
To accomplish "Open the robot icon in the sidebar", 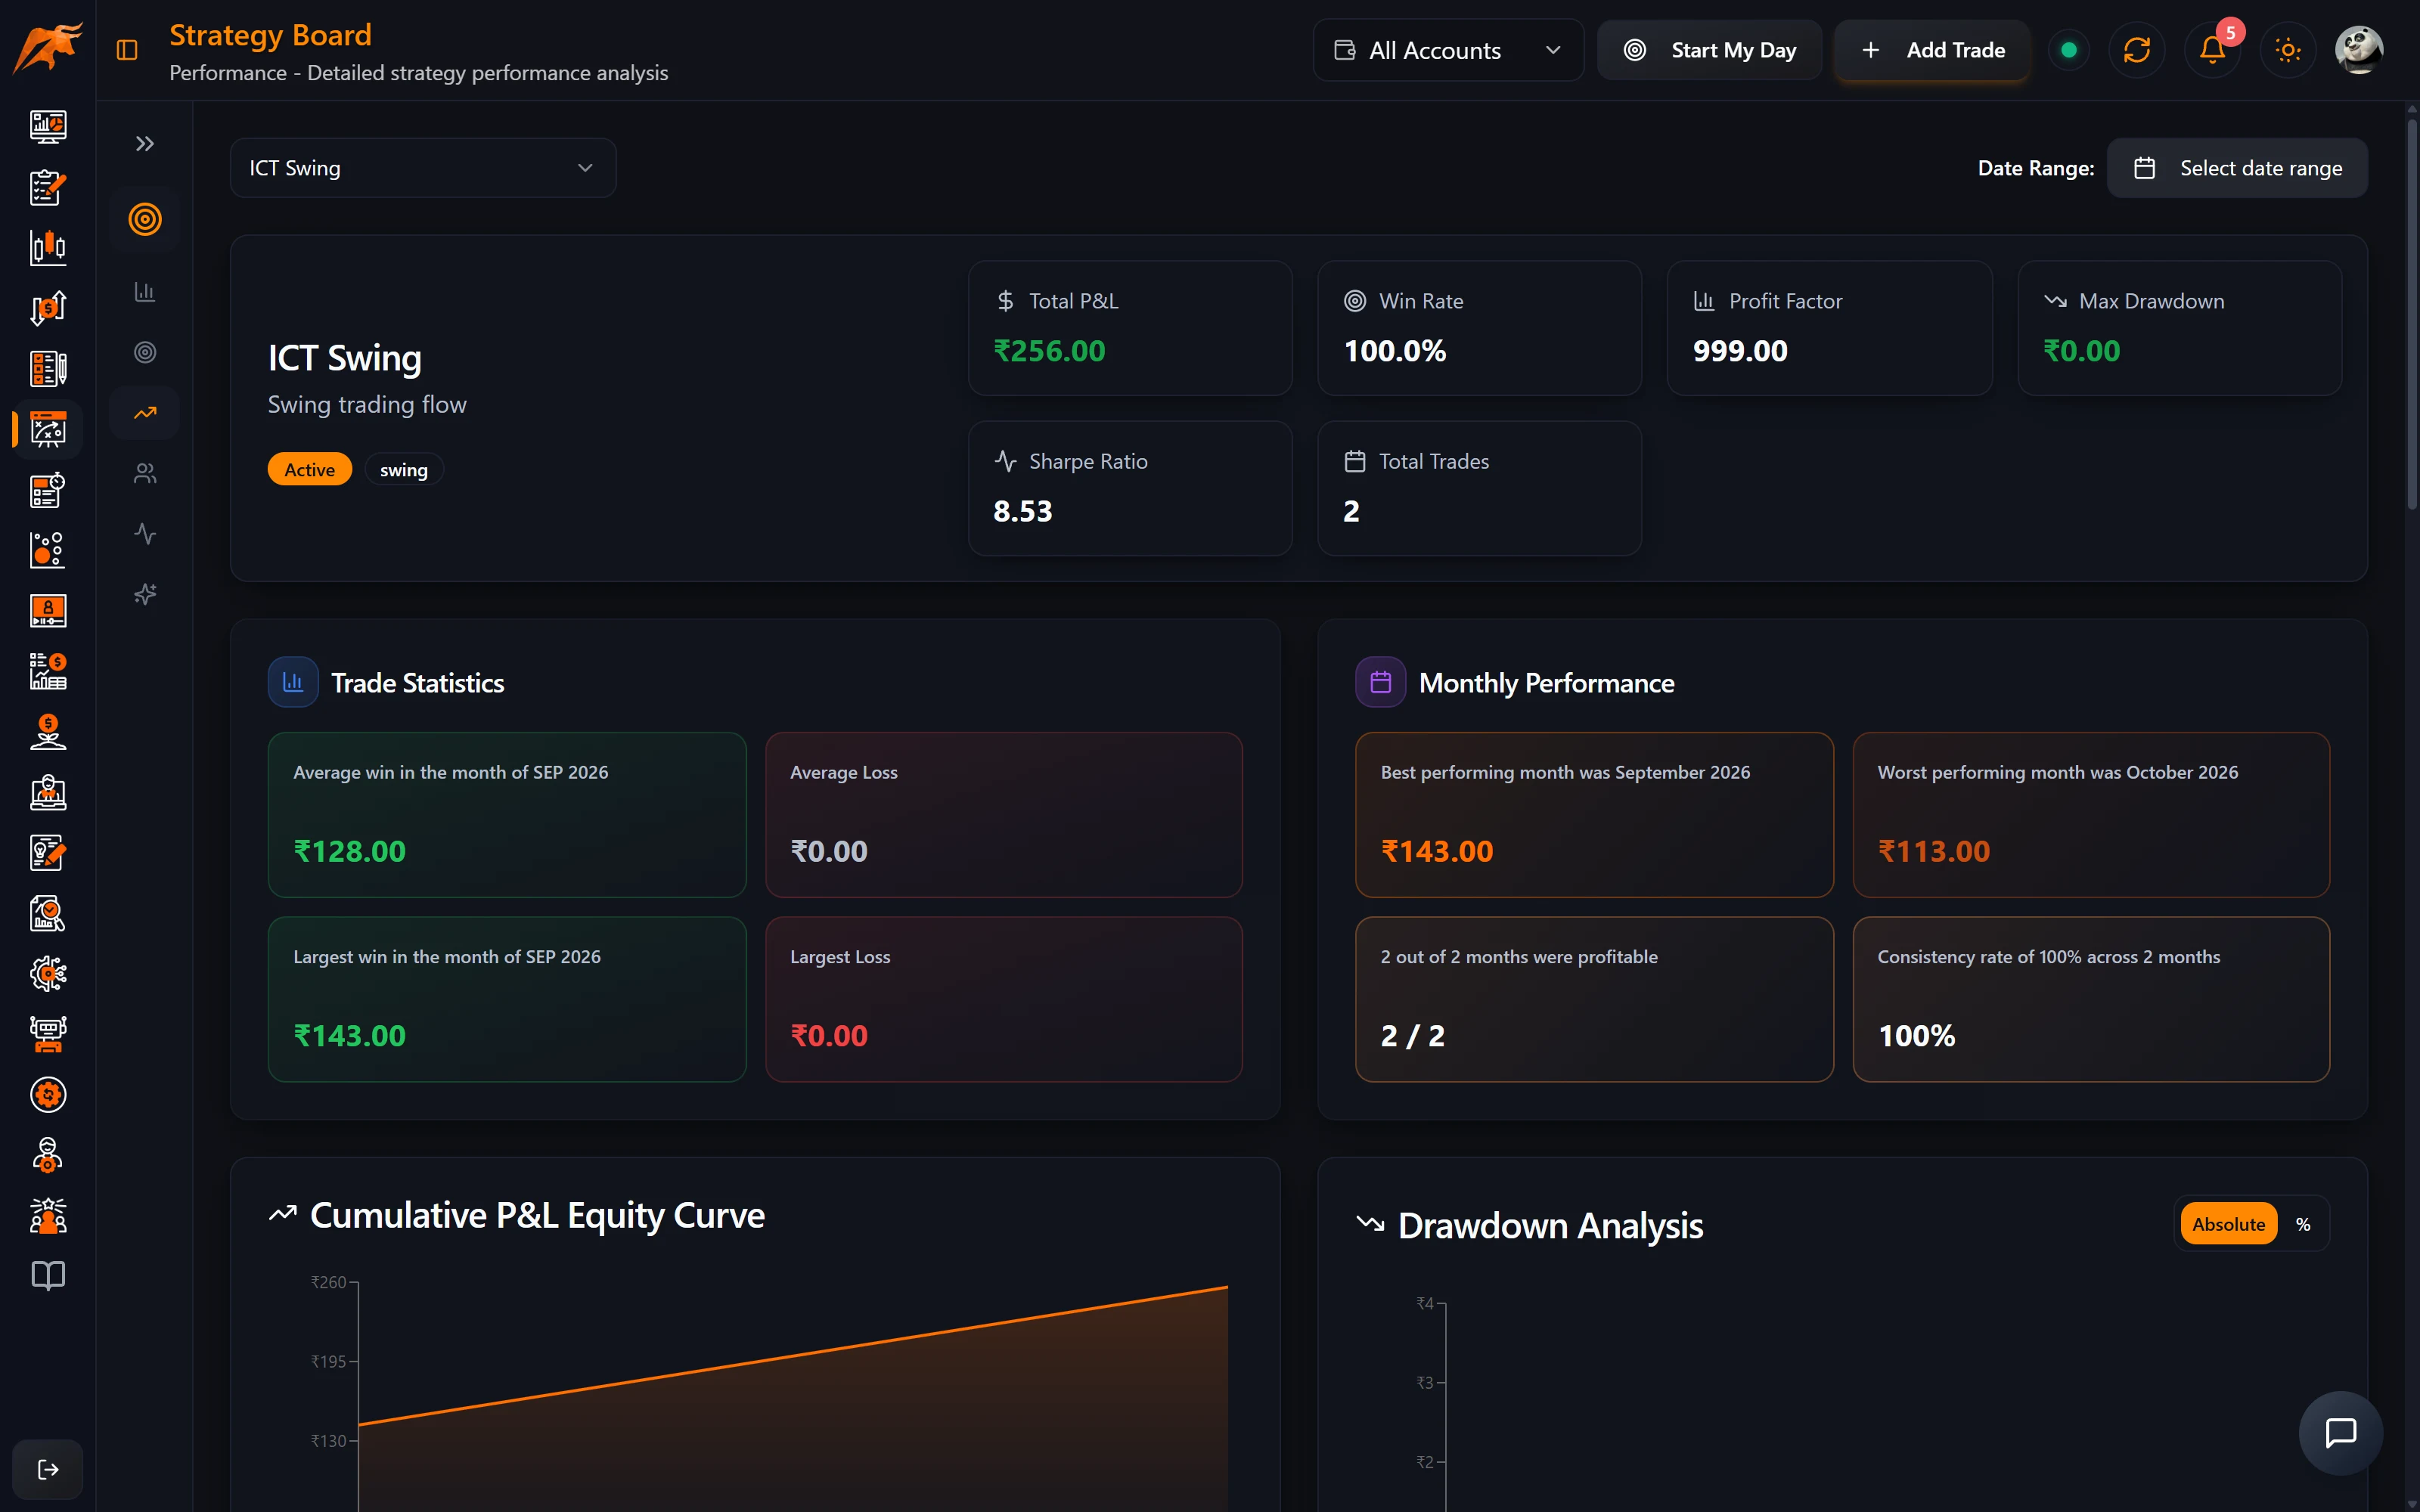I will pos(48,1034).
